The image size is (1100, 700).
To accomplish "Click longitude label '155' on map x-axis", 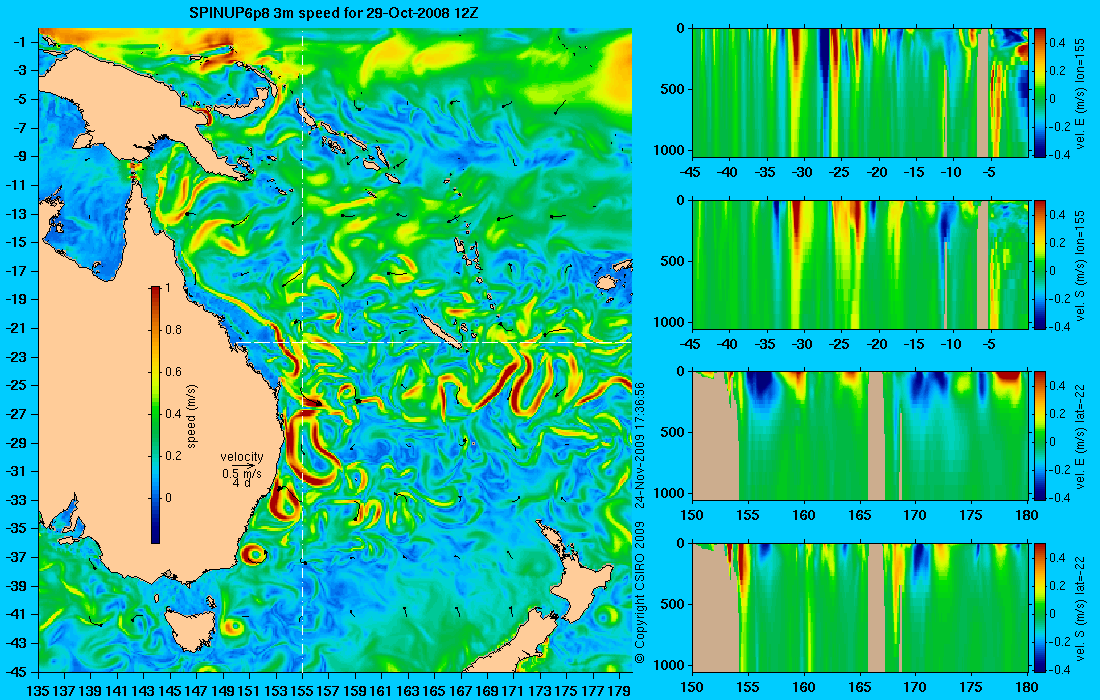I will (x=302, y=691).
